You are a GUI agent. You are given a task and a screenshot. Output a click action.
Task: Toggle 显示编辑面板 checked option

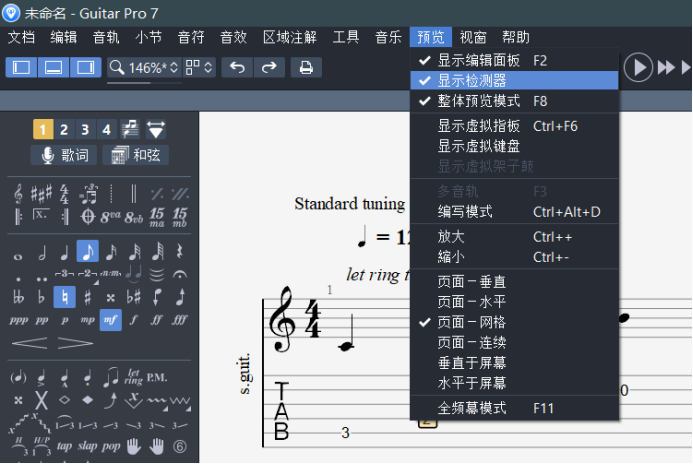click(514, 61)
